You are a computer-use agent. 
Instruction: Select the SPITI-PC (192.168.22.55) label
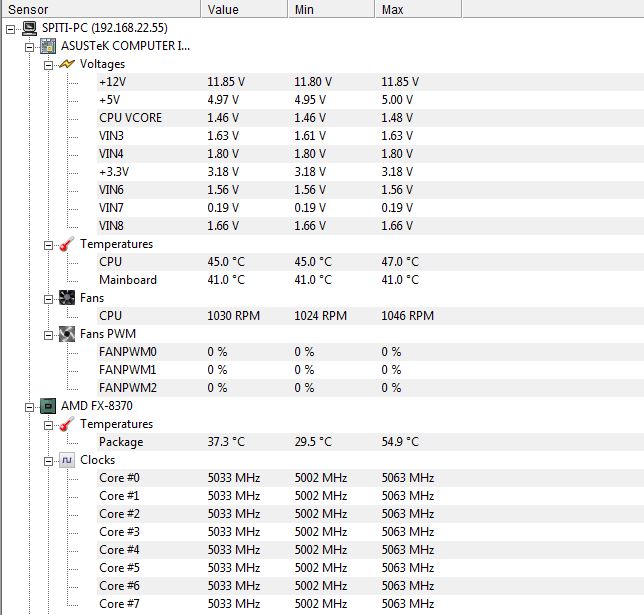click(x=105, y=28)
